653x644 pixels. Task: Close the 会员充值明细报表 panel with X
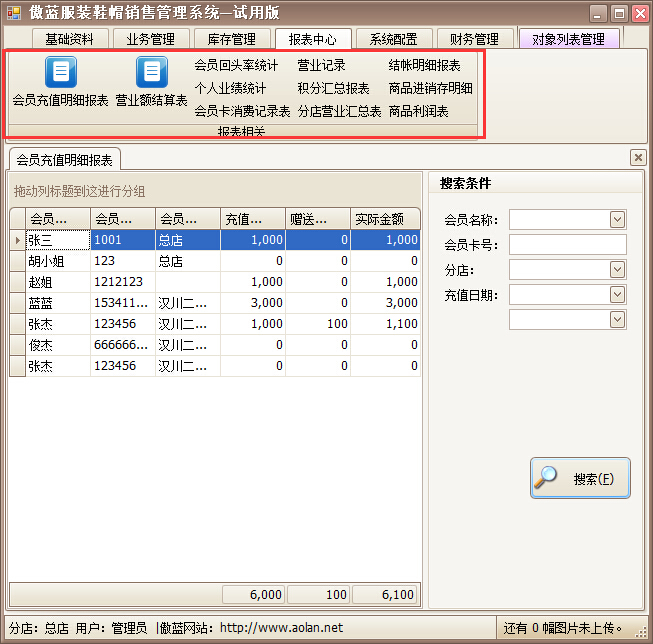click(638, 157)
